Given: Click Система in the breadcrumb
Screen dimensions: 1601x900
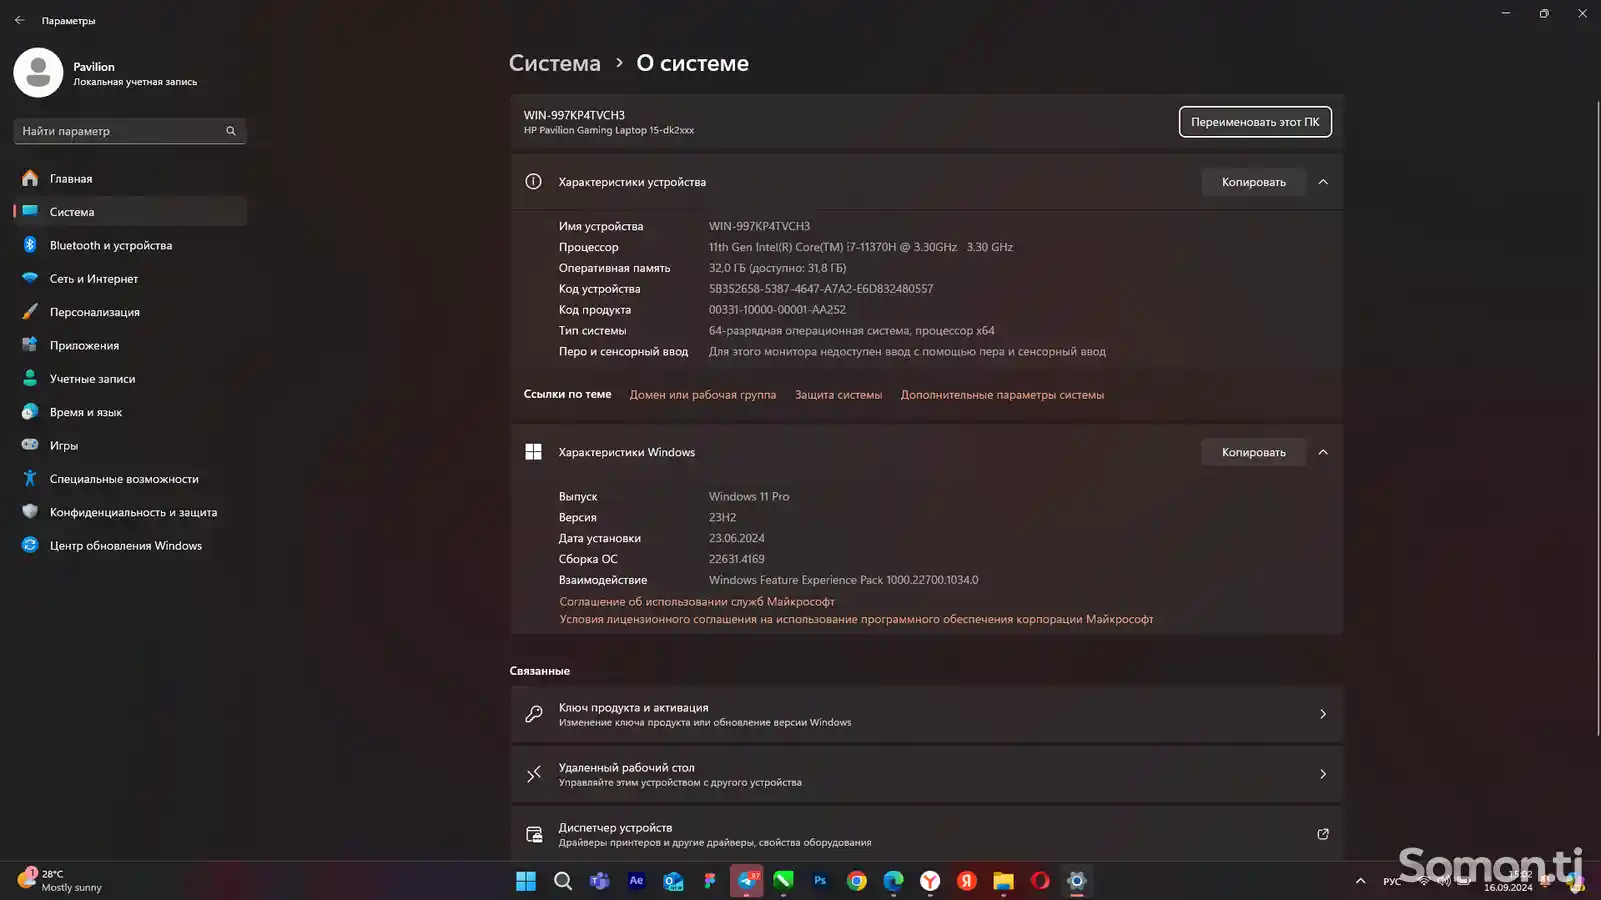Looking at the screenshot, I should pyautogui.click(x=555, y=63).
